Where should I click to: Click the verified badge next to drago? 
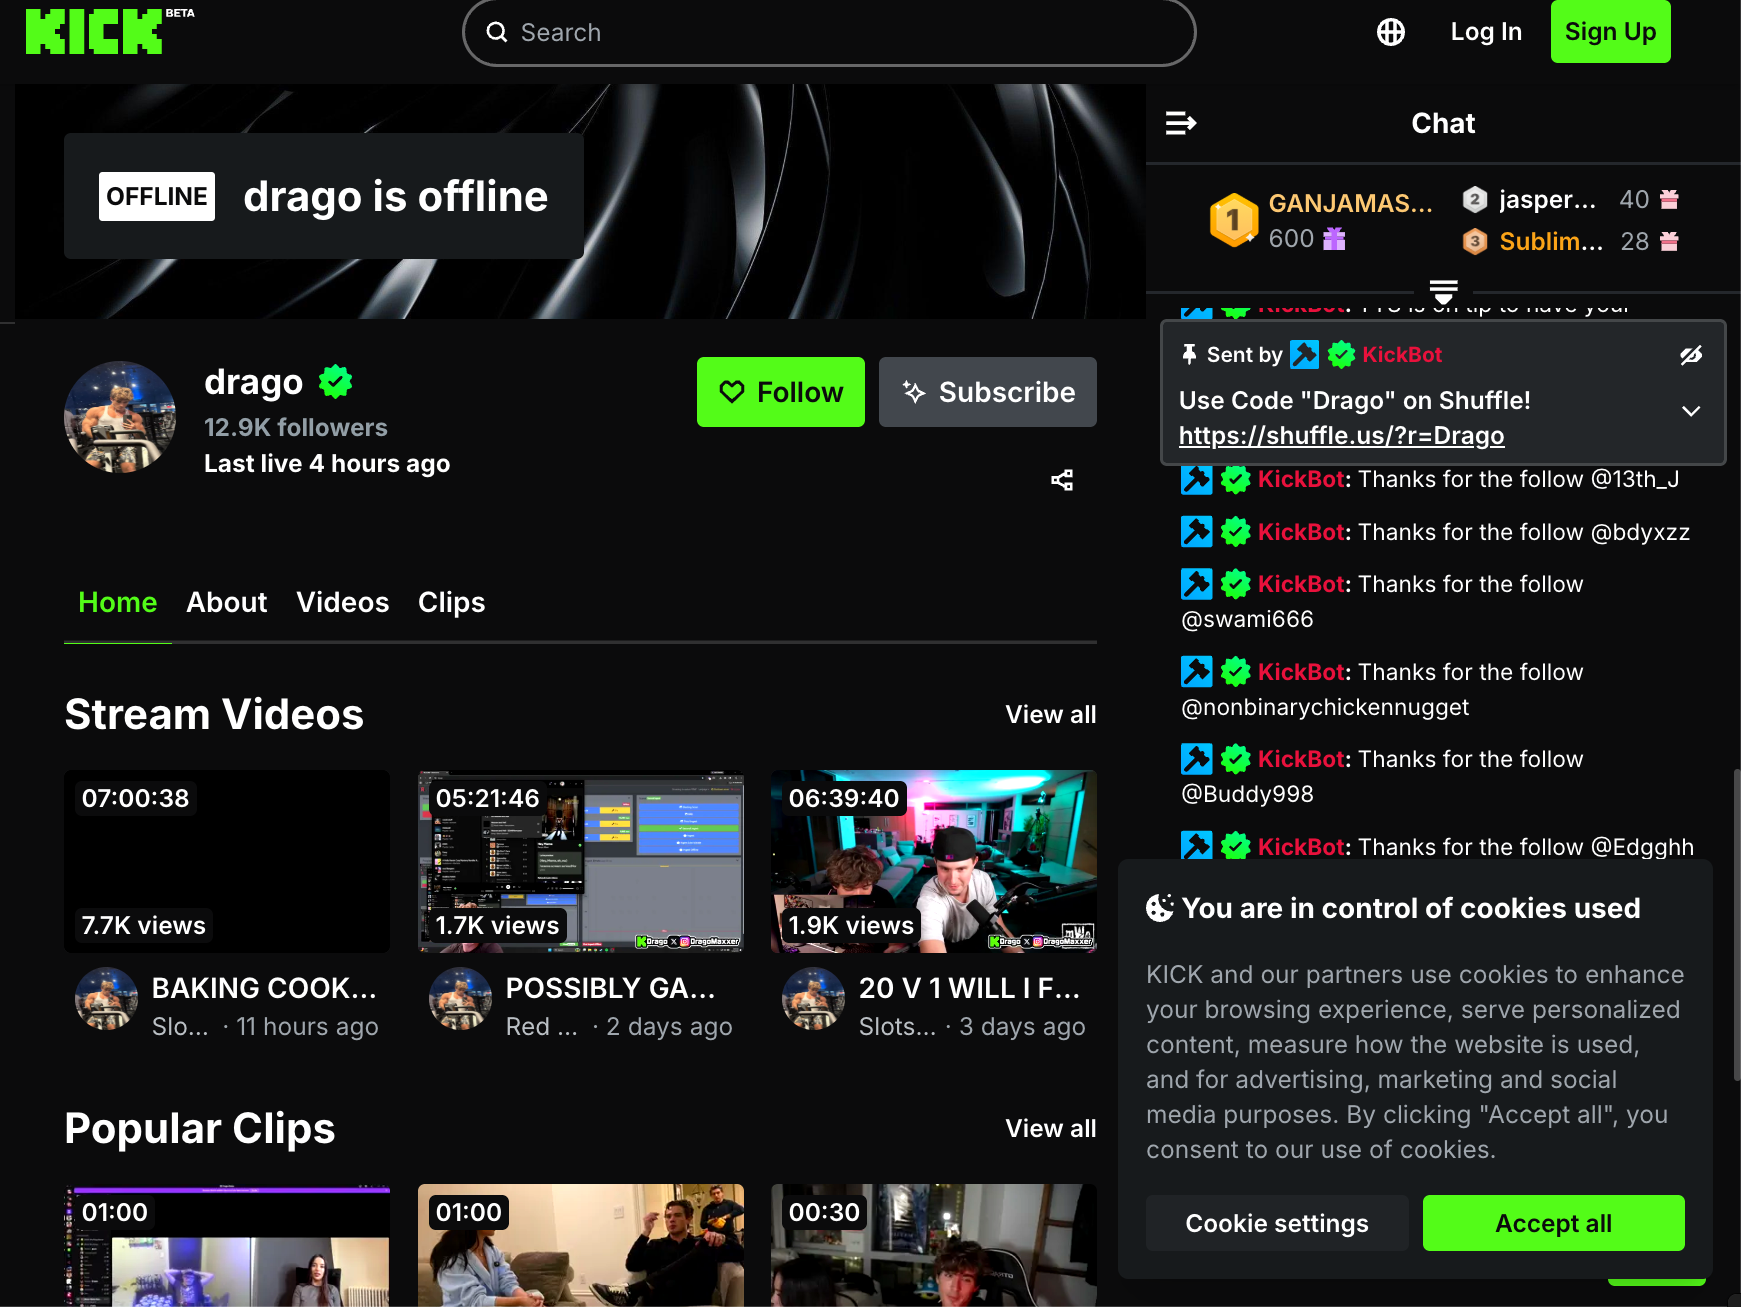click(336, 381)
